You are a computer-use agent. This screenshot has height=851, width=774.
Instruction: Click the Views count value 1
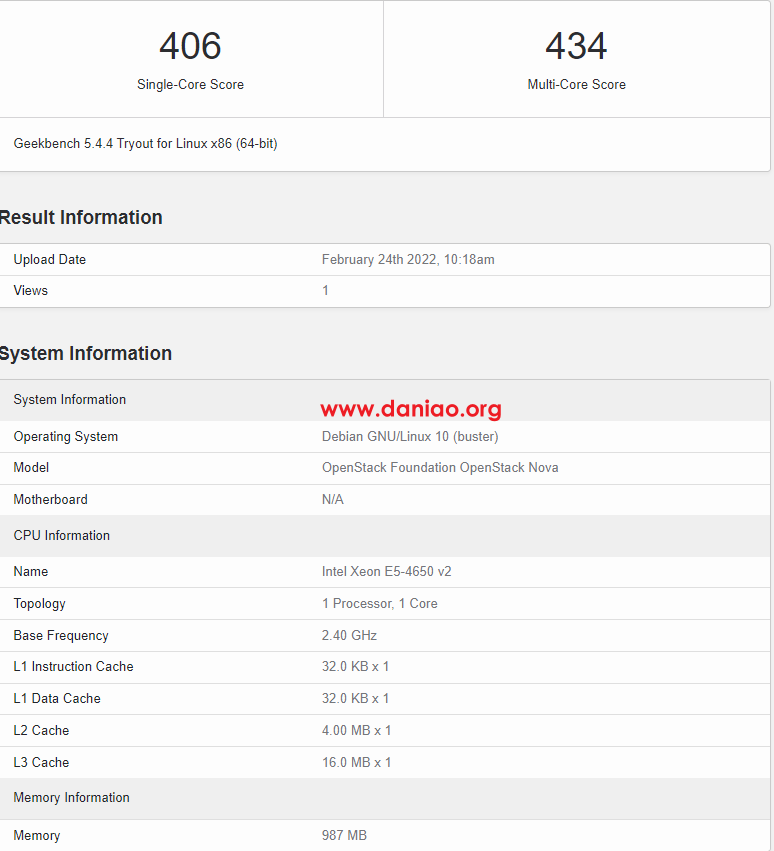tap(325, 290)
